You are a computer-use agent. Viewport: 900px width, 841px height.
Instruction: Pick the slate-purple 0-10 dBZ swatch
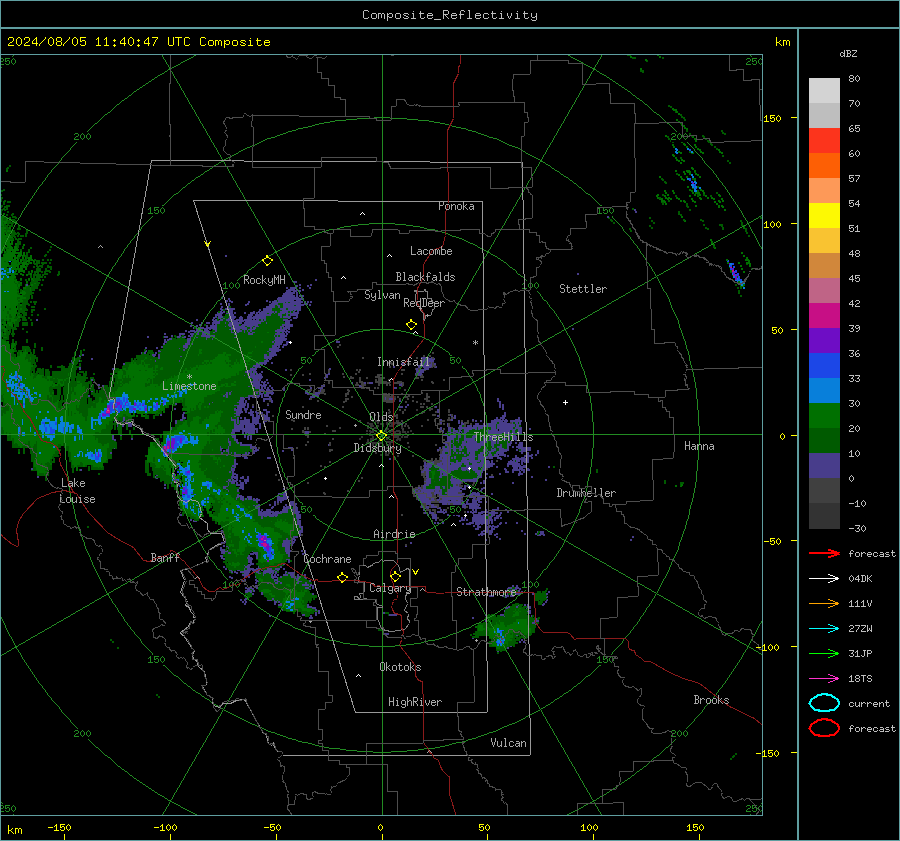[x=824, y=466]
